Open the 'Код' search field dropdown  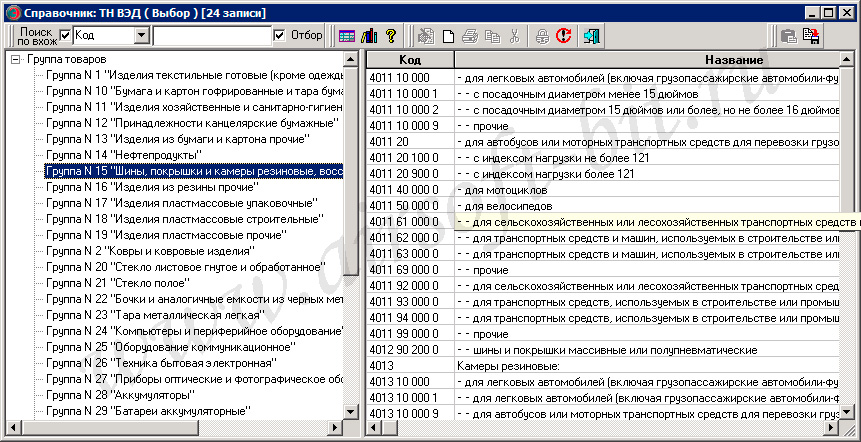click(x=142, y=36)
